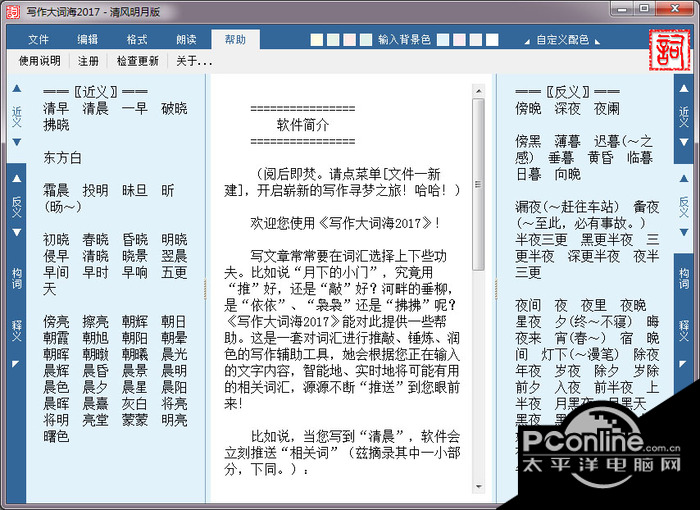This screenshot has width=700, height=510.
Task: Click down arrow below 反义 in right sidebar
Action: coord(684,232)
